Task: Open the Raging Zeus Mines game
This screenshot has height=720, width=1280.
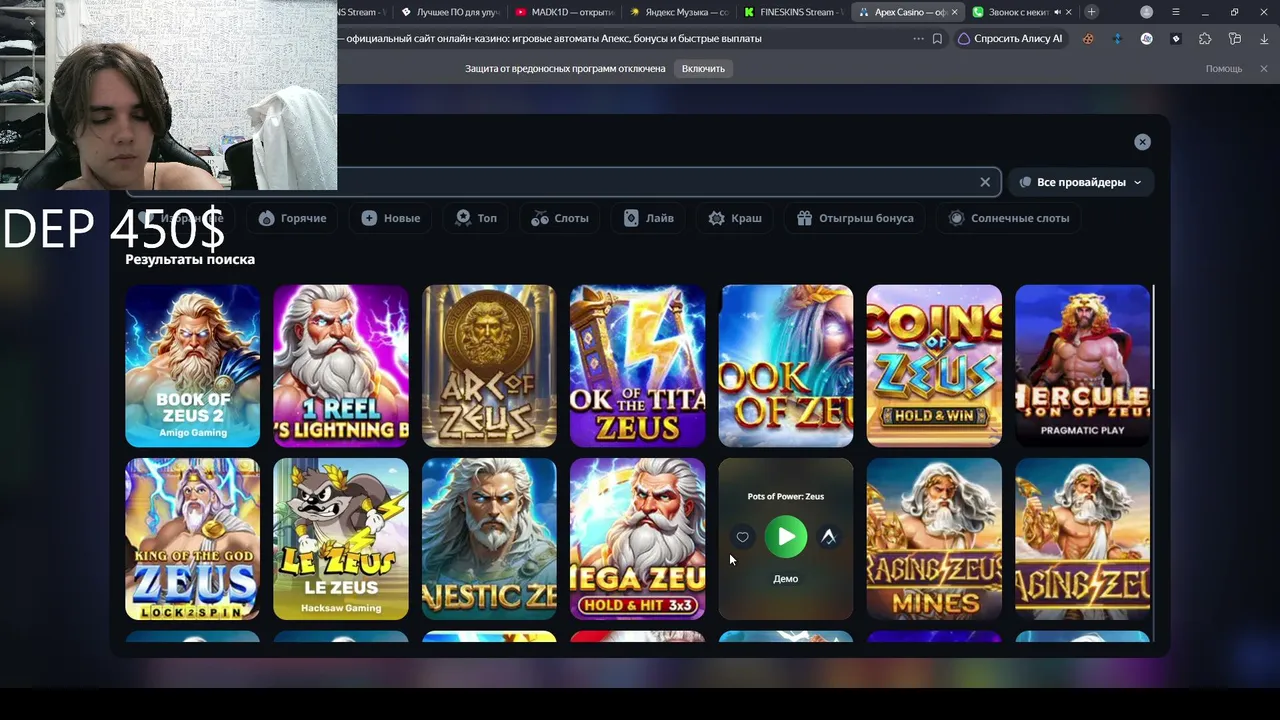Action: (x=934, y=539)
